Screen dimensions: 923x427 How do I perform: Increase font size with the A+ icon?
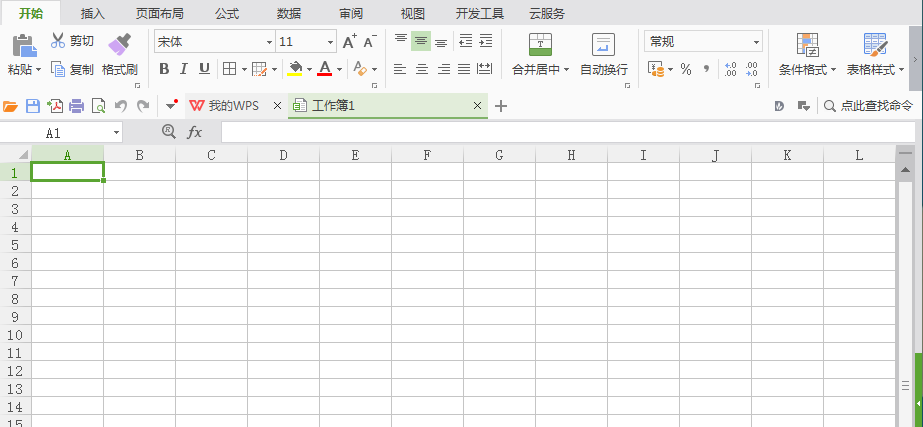tap(350, 42)
